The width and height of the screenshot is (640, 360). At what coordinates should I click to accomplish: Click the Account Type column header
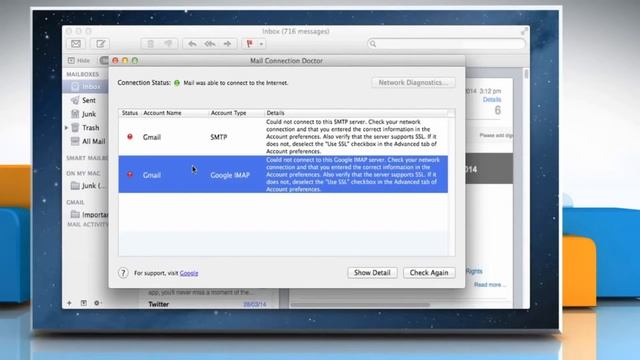pyautogui.click(x=236, y=113)
